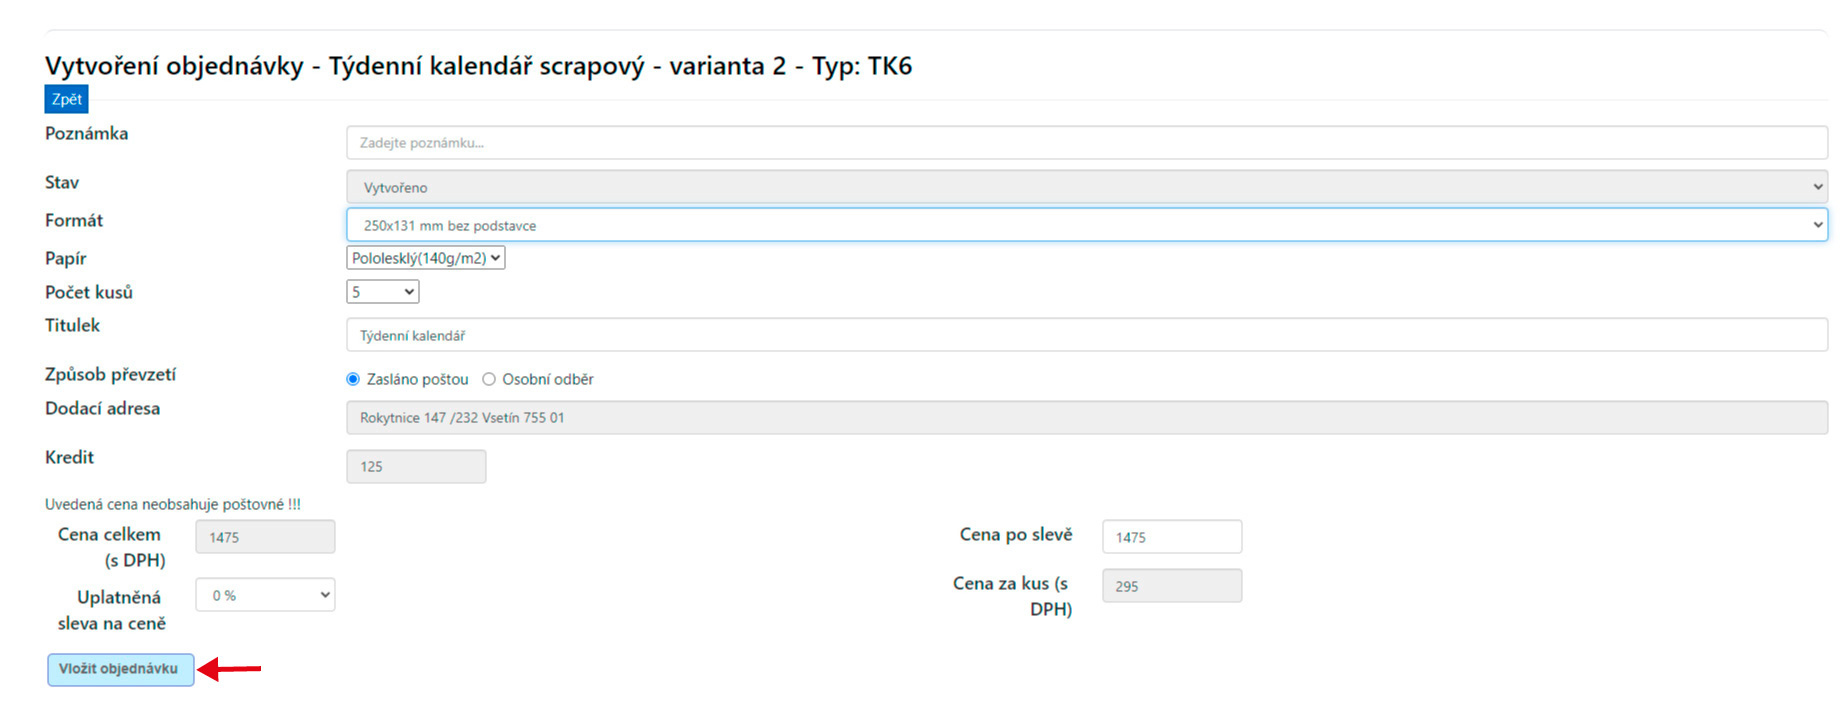Open the Papír dropdown Pololesklý(140g/m2)
1846x705 pixels.
point(426,258)
